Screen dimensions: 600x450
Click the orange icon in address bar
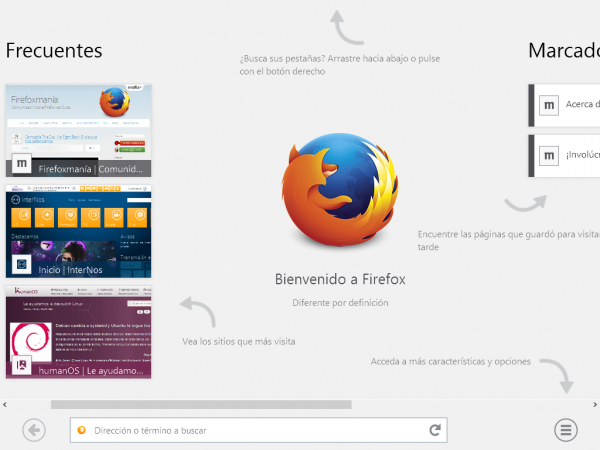82,430
